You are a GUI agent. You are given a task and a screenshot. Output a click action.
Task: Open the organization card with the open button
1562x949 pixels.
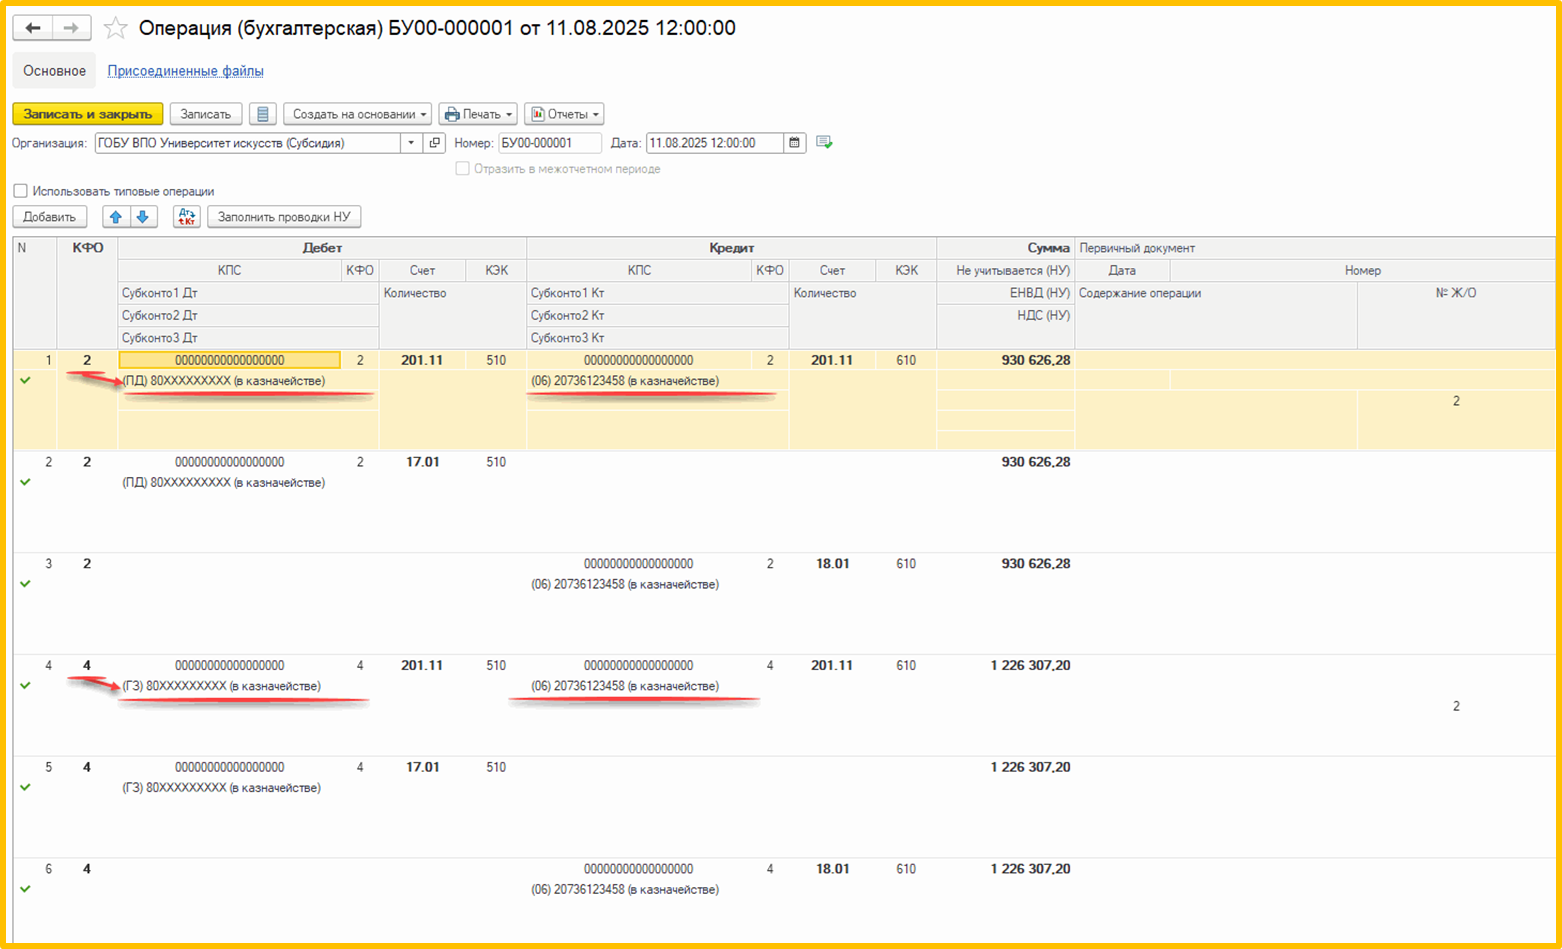(x=435, y=143)
